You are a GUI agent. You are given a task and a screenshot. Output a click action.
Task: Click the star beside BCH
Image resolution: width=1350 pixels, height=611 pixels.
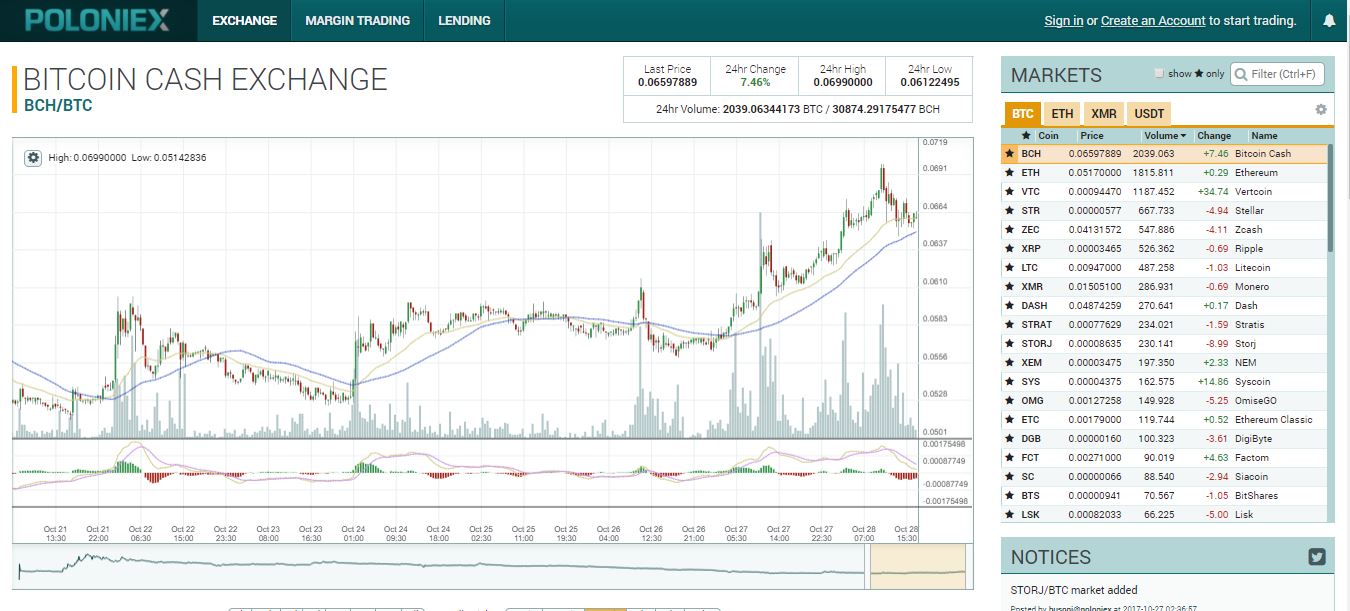(1010, 154)
